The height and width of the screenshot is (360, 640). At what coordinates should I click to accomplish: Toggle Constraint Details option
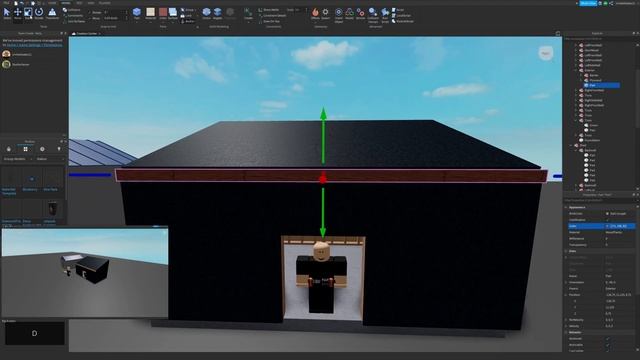point(272,16)
